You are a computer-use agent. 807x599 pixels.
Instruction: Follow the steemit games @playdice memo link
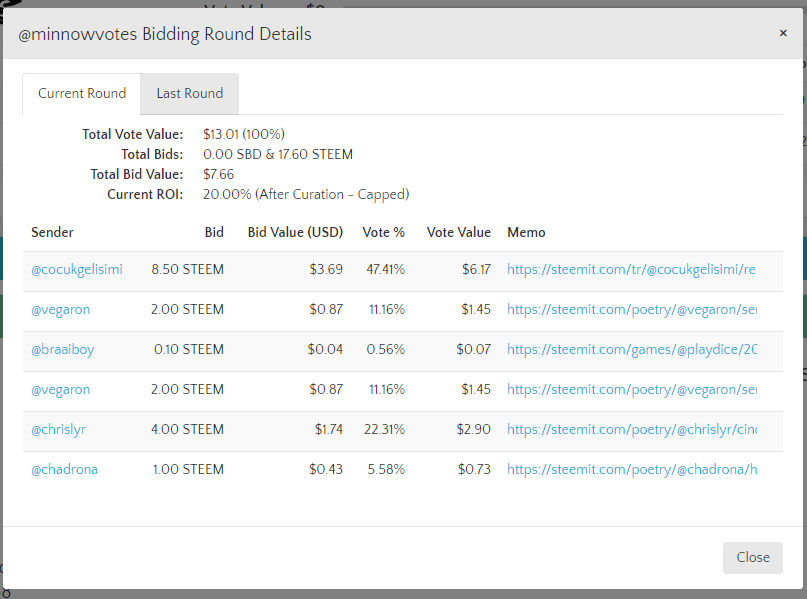click(x=631, y=350)
